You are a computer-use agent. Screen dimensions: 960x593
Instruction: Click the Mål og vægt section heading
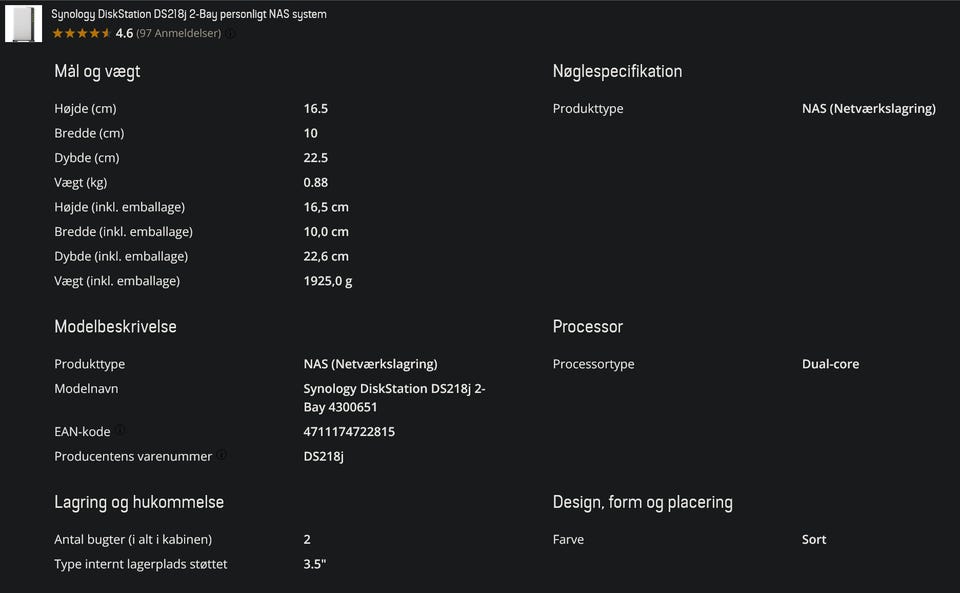[97, 71]
